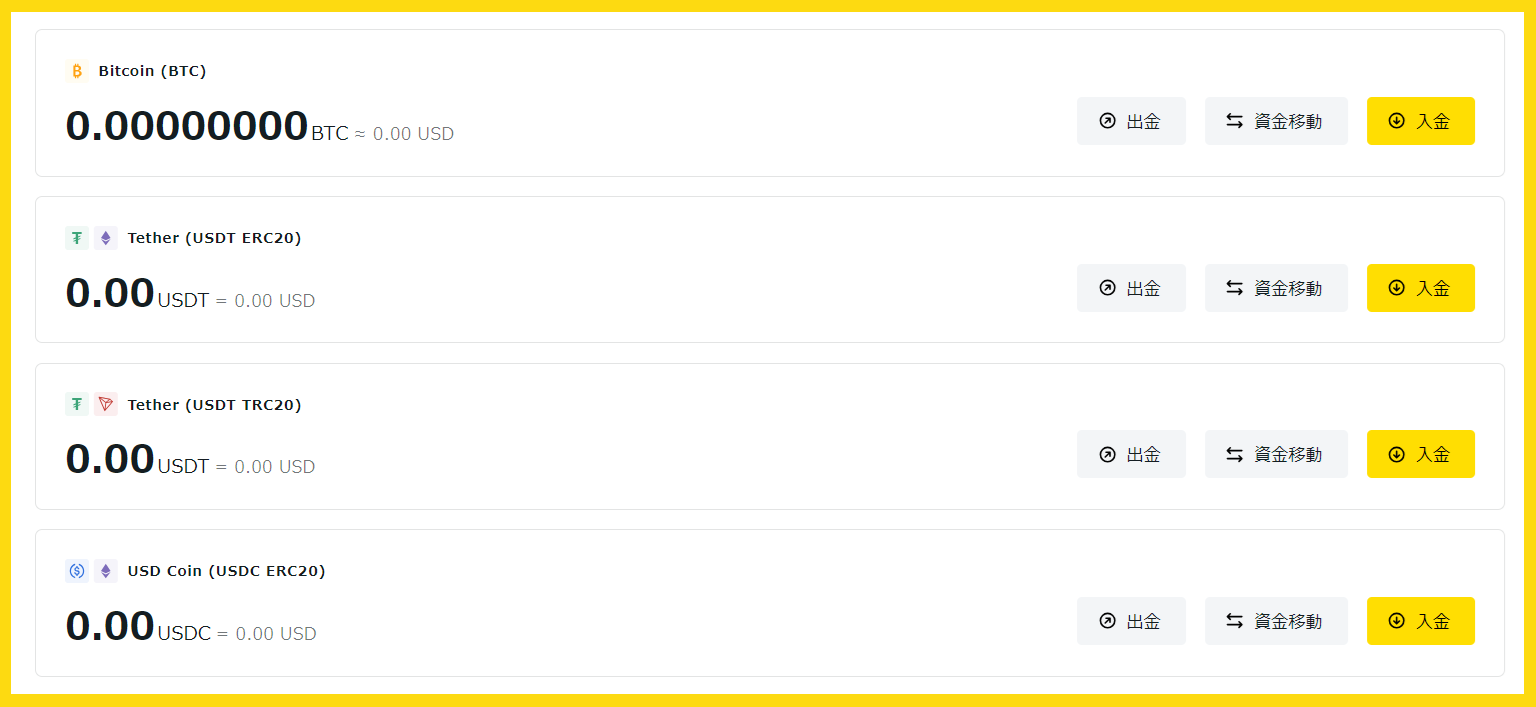Viewport: 1536px width, 707px height.
Task: Transfer funds (資金移動) for Tether USDT ERC20
Action: (1276, 288)
